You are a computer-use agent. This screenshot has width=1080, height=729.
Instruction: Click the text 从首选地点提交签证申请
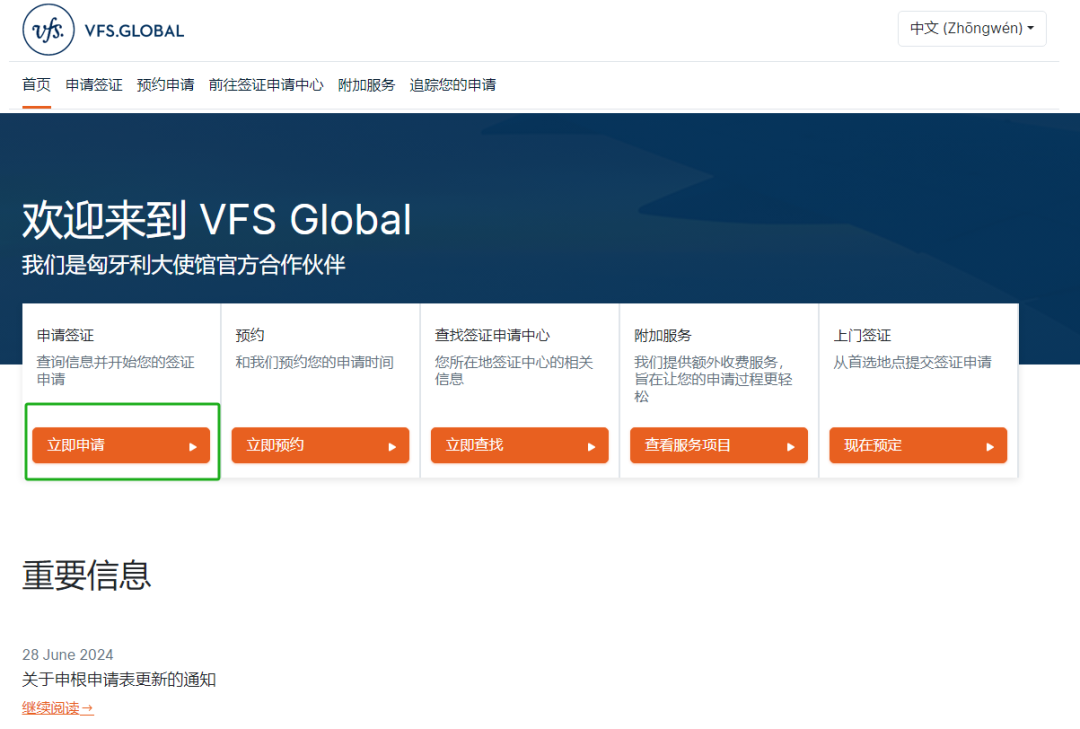pyautogui.click(x=913, y=362)
